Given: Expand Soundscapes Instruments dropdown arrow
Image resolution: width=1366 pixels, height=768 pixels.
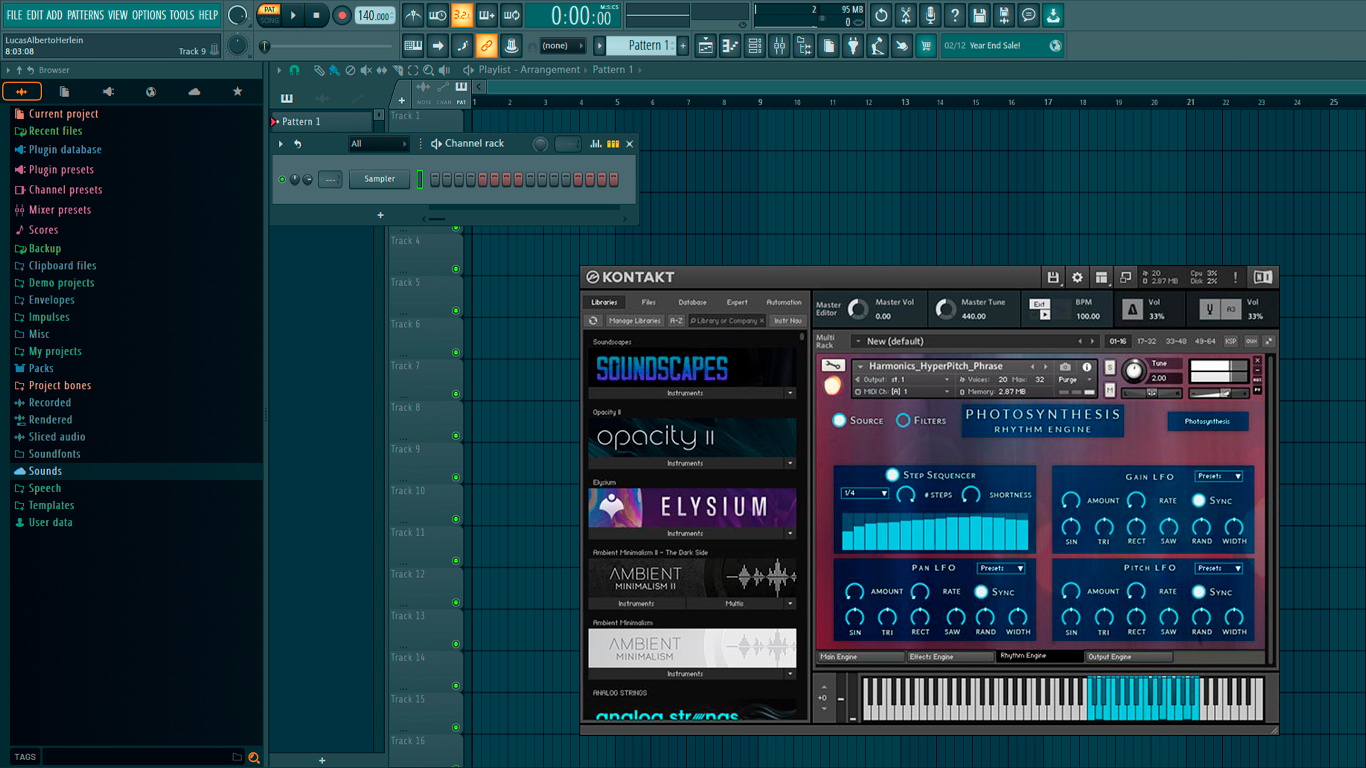Looking at the screenshot, I should pos(790,393).
